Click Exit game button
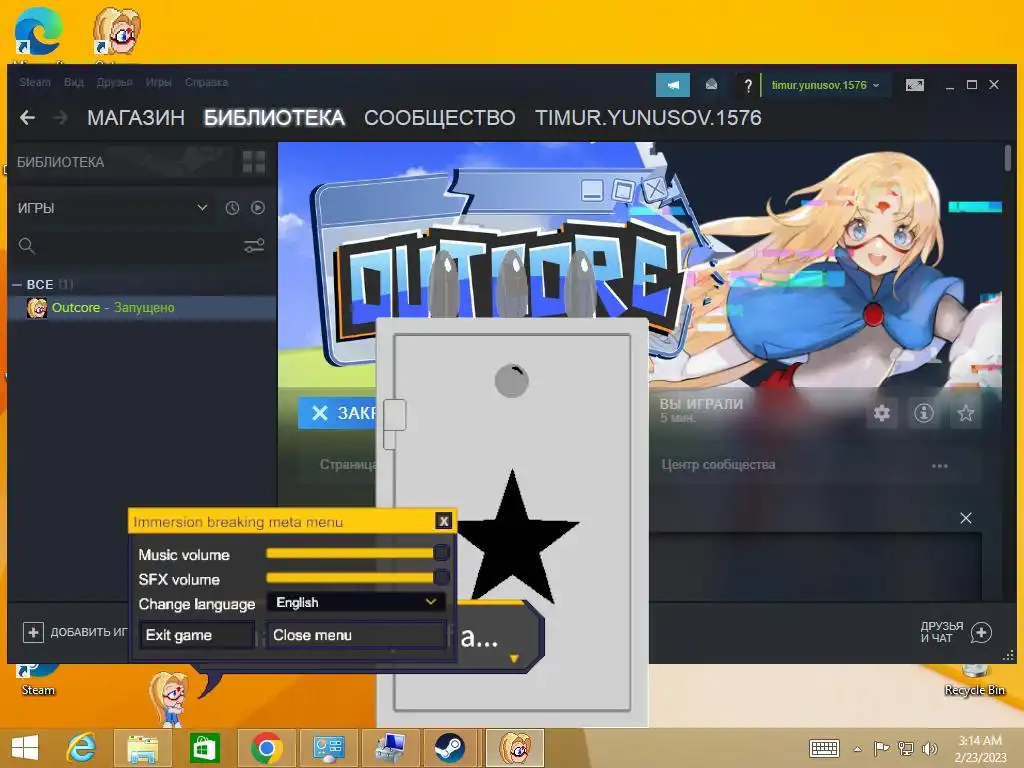1024x768 pixels. pyautogui.click(x=197, y=635)
